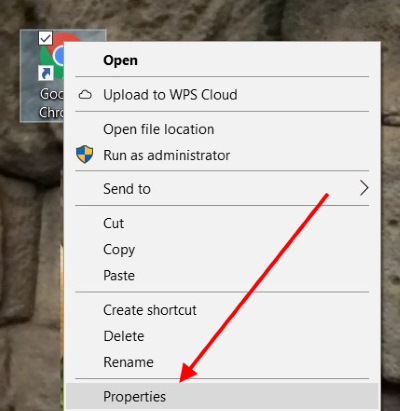This screenshot has height=411, width=400.
Task: Expand the Send to arrow chevron
Action: tap(364, 188)
